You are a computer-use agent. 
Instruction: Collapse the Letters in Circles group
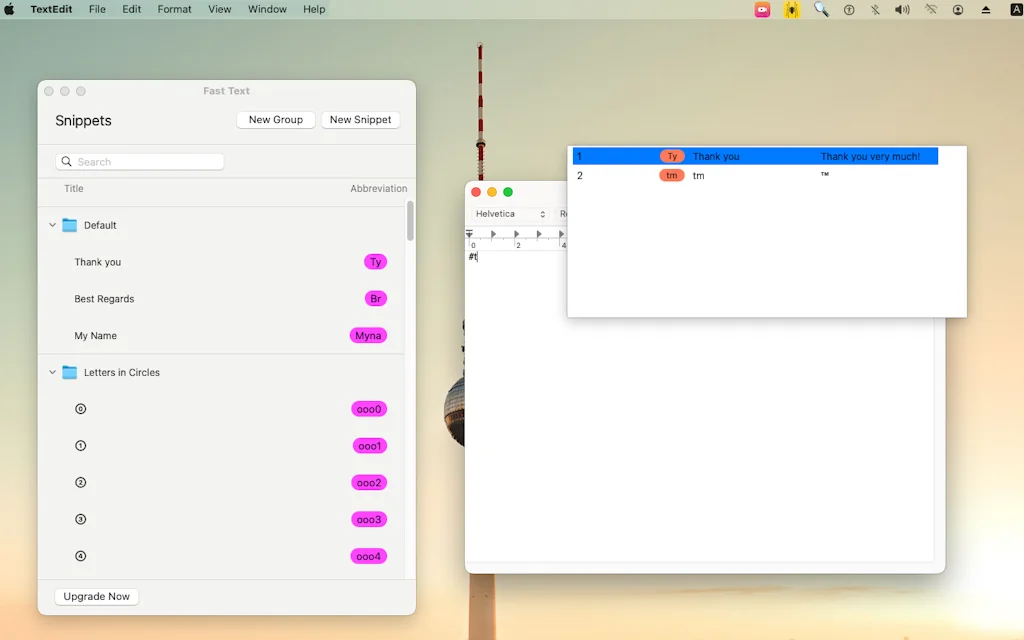click(x=52, y=372)
